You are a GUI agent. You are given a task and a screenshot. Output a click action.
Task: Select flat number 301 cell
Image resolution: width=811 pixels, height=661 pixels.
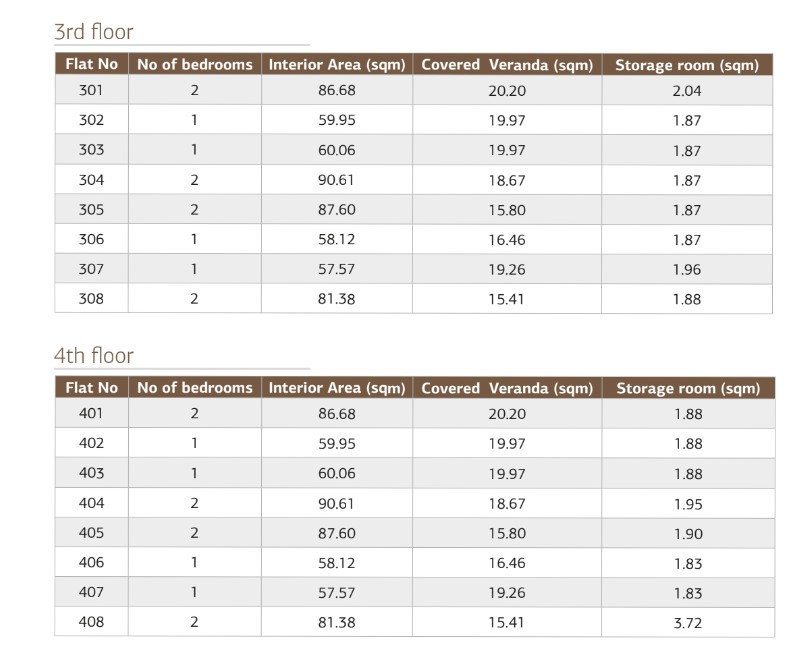click(91, 90)
